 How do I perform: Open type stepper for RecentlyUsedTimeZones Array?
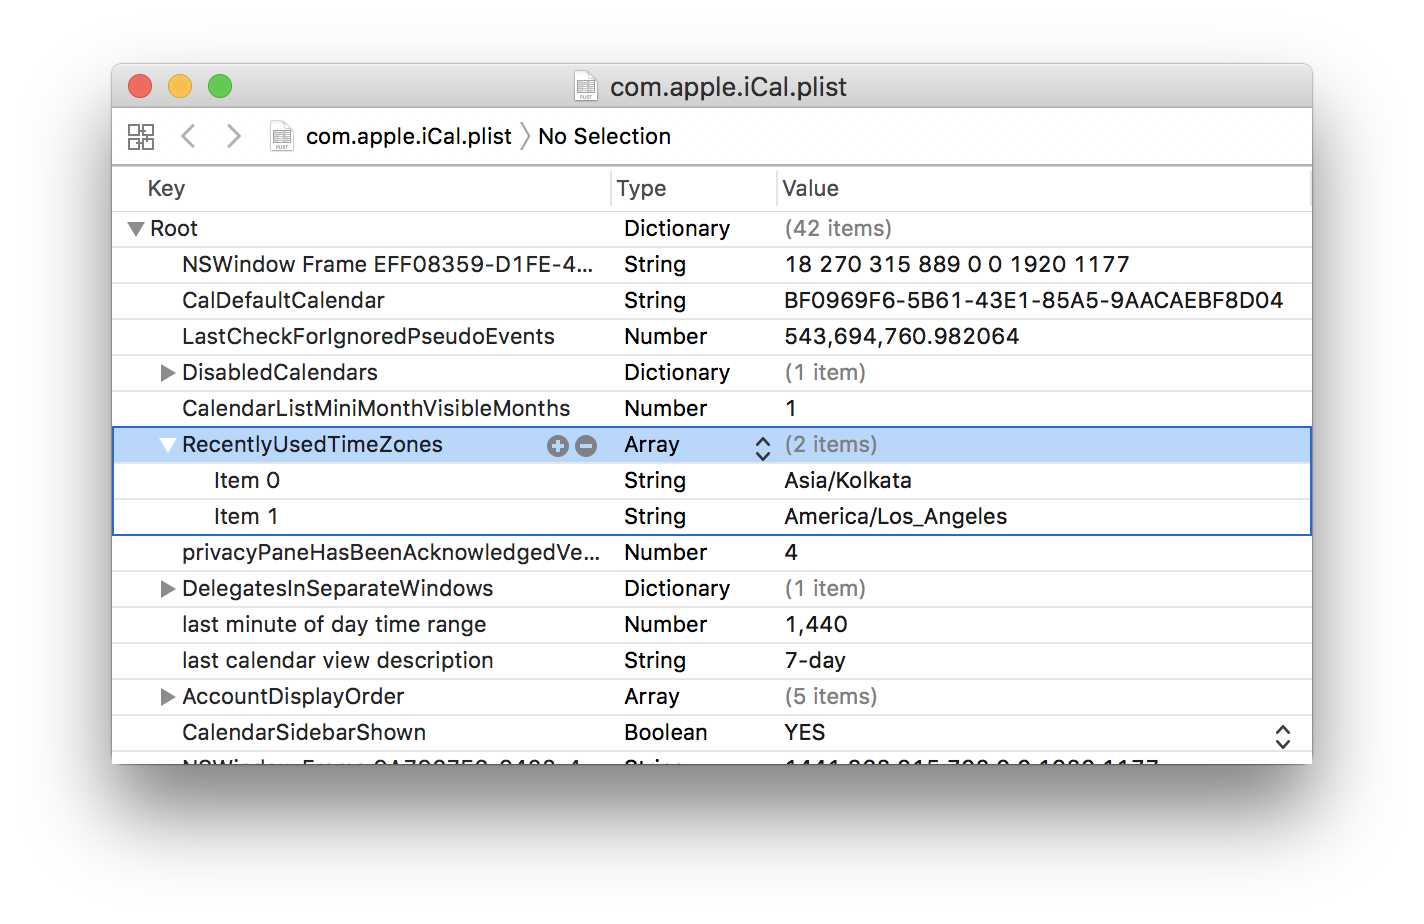(762, 447)
